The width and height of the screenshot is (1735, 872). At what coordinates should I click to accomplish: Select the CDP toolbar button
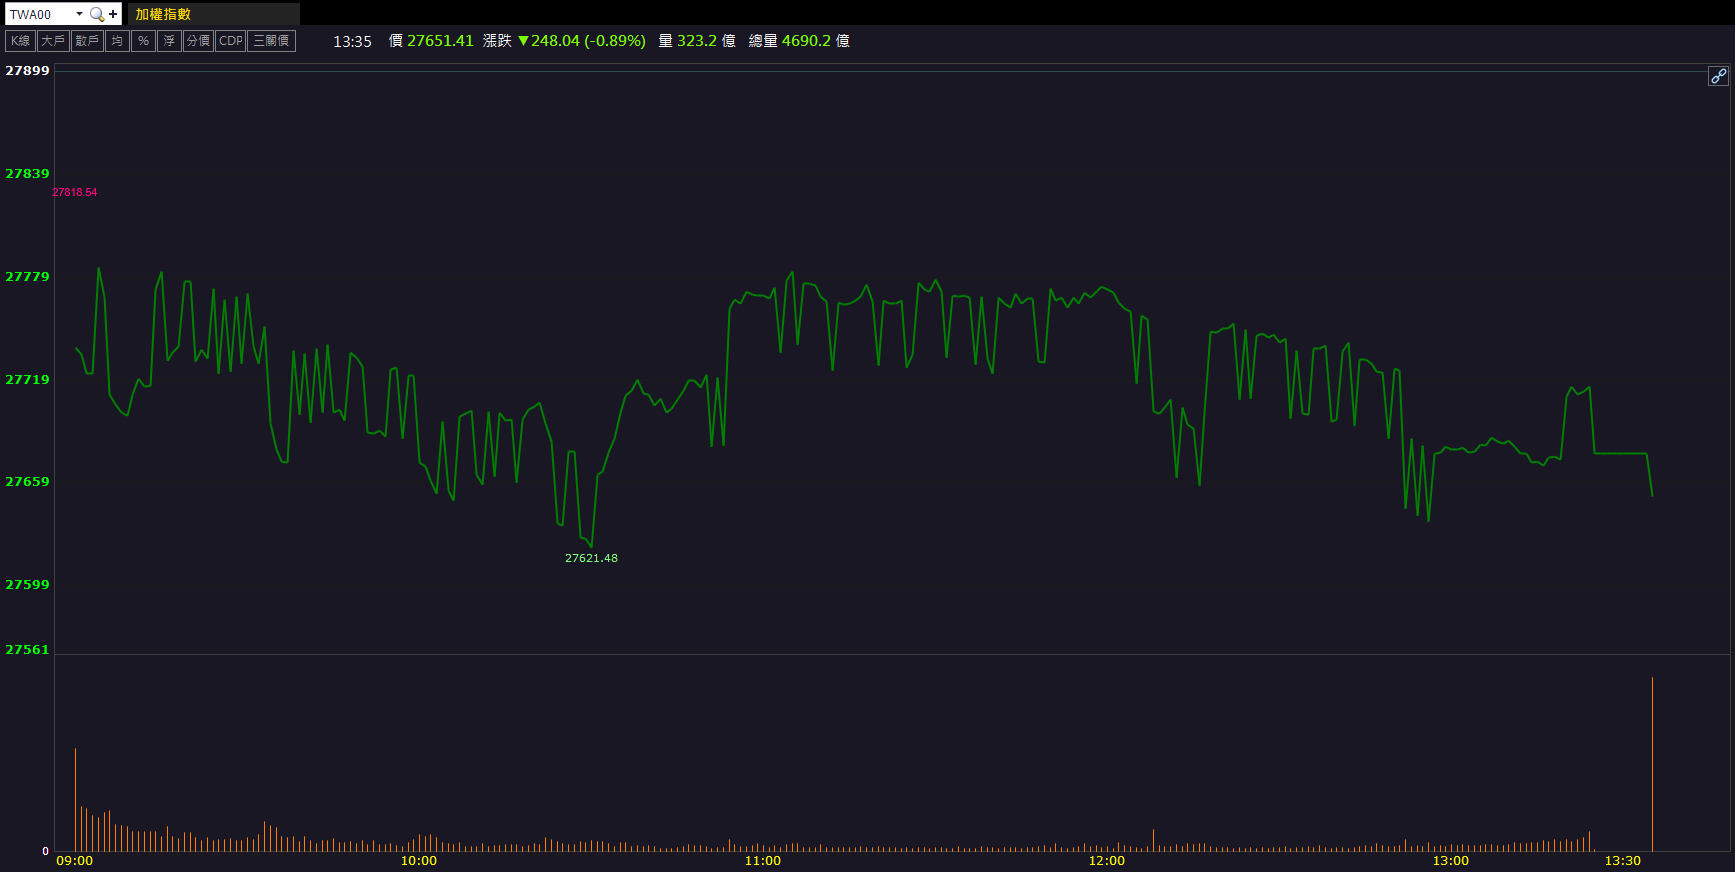(x=231, y=41)
